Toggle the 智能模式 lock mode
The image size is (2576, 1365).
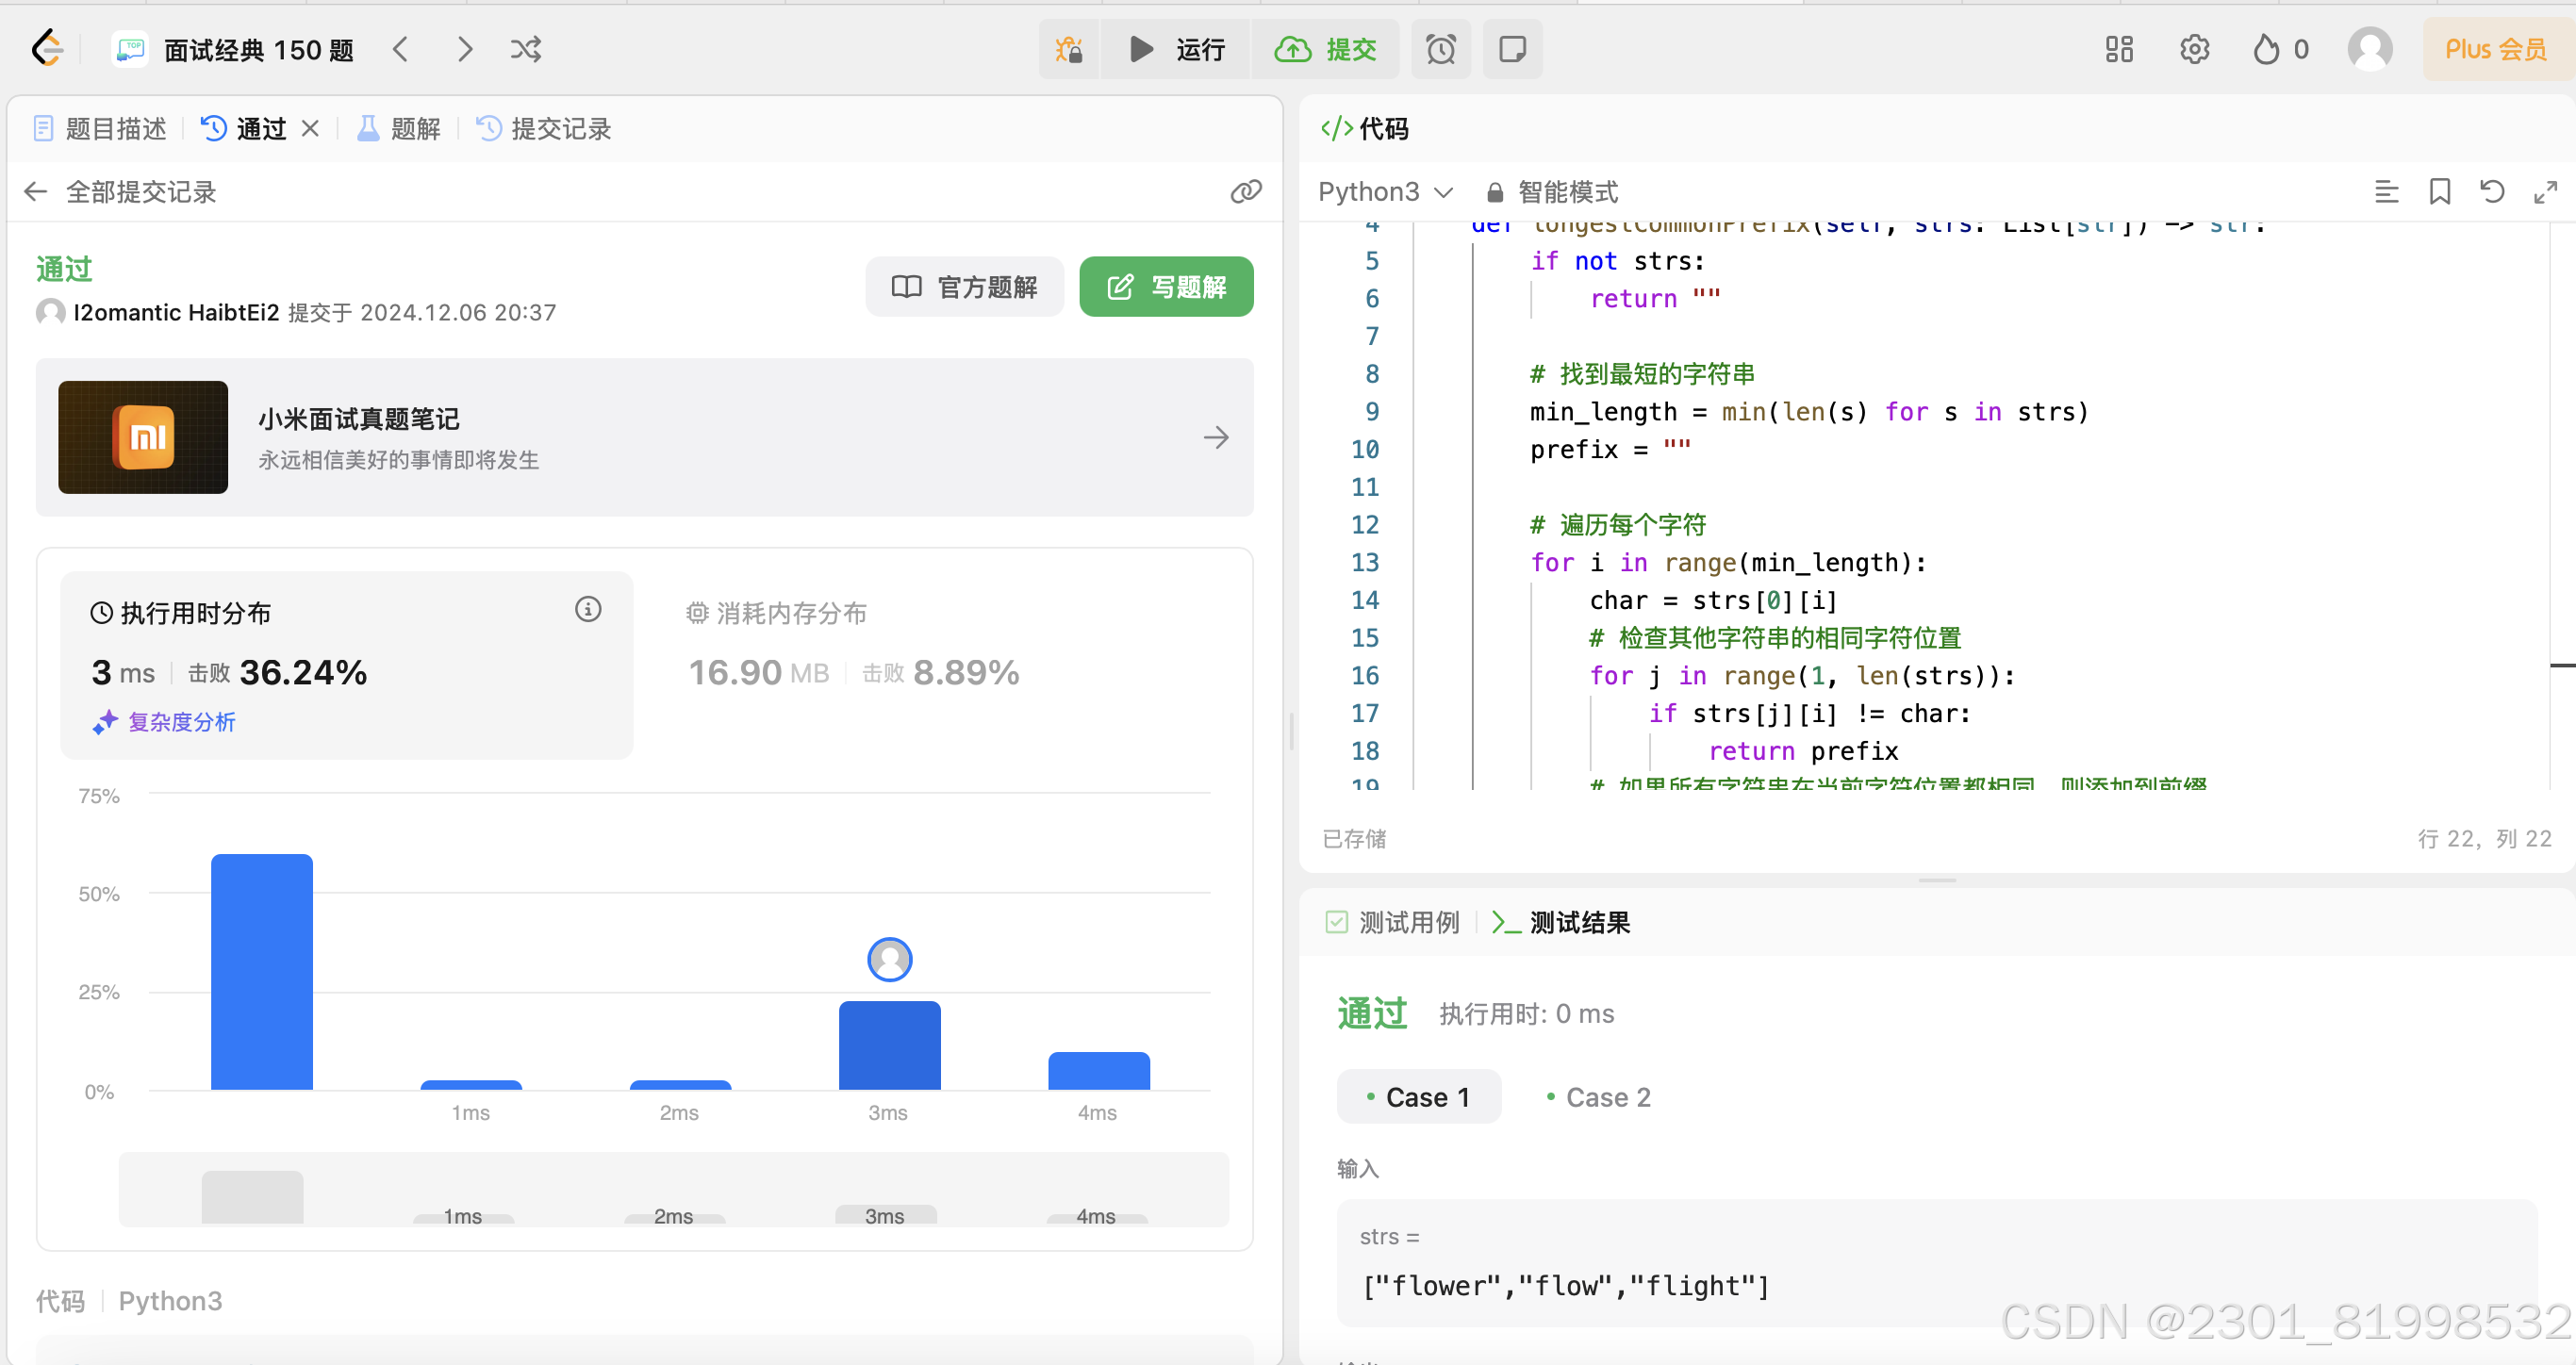[x=1552, y=191]
